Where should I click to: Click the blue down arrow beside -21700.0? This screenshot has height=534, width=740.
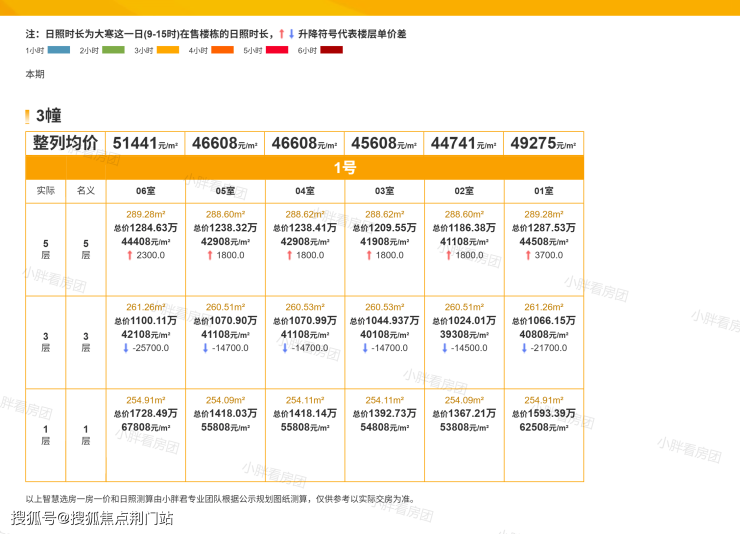click(x=524, y=348)
